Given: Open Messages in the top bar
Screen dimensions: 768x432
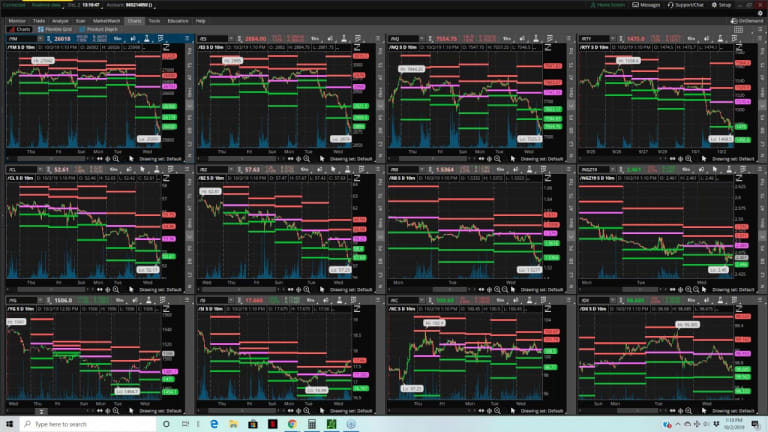Looking at the screenshot, I should (646, 5).
